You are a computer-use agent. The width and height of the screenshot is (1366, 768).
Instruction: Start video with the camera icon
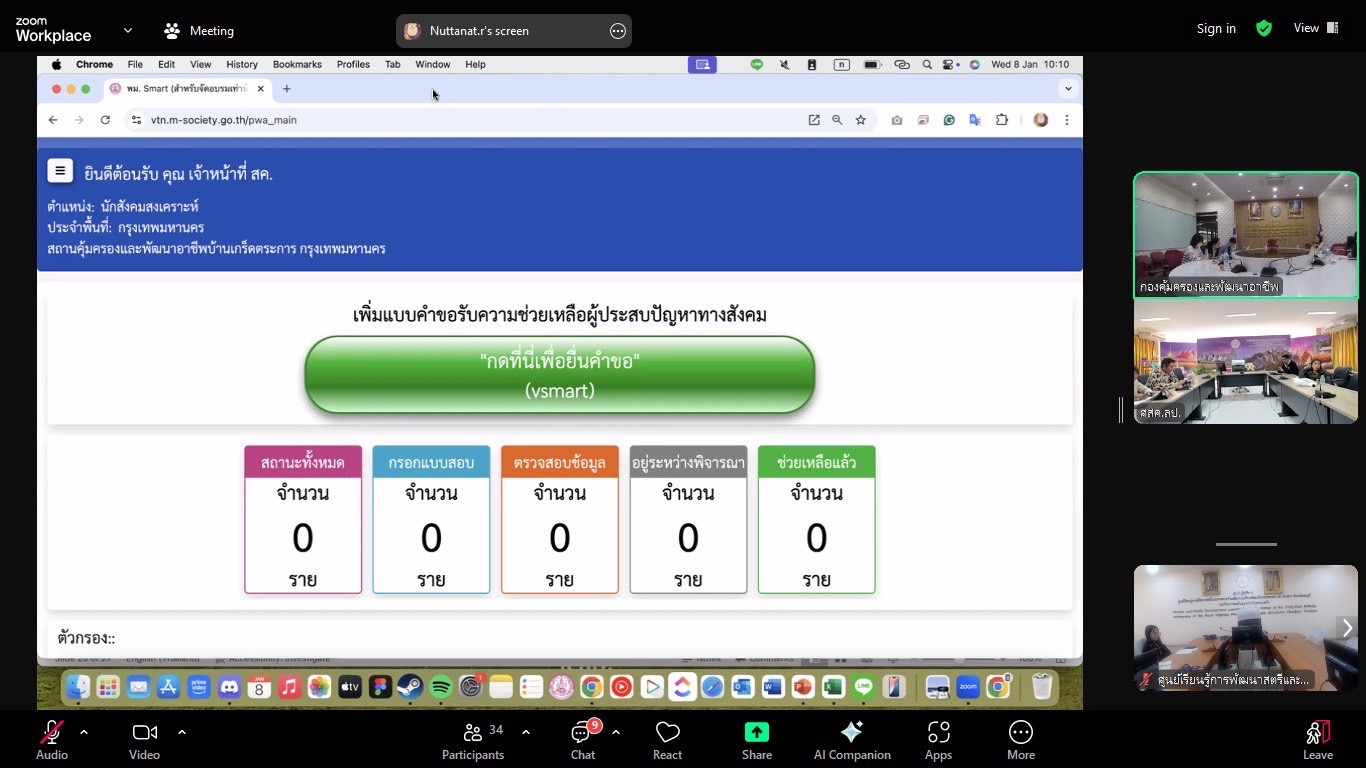[x=144, y=741]
